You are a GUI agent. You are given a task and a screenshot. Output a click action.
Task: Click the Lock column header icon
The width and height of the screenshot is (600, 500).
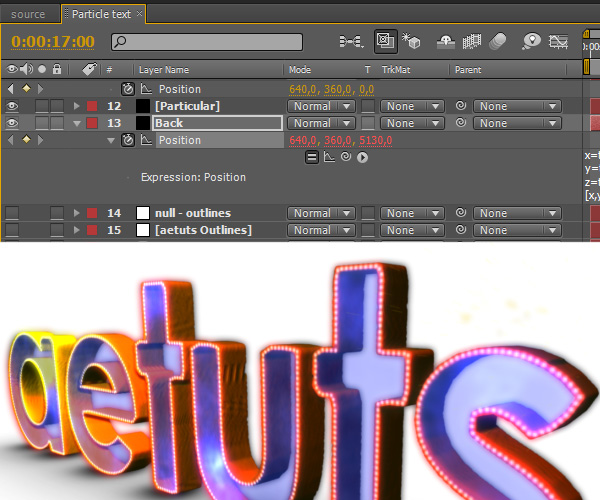click(x=57, y=69)
